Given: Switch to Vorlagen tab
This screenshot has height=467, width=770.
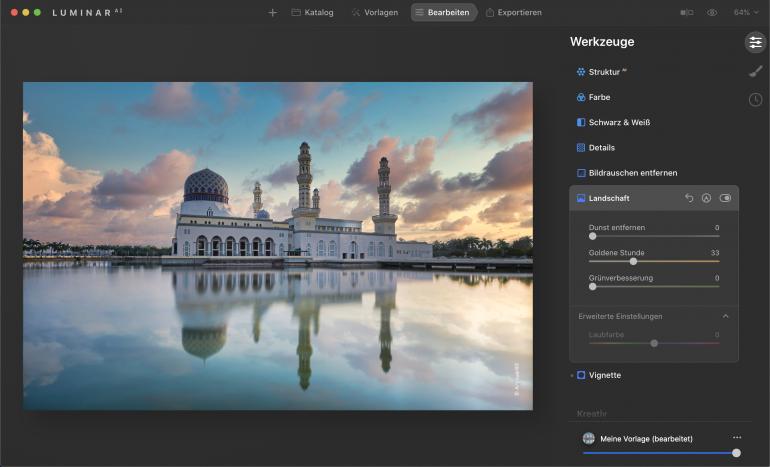Looking at the screenshot, I should pos(375,12).
